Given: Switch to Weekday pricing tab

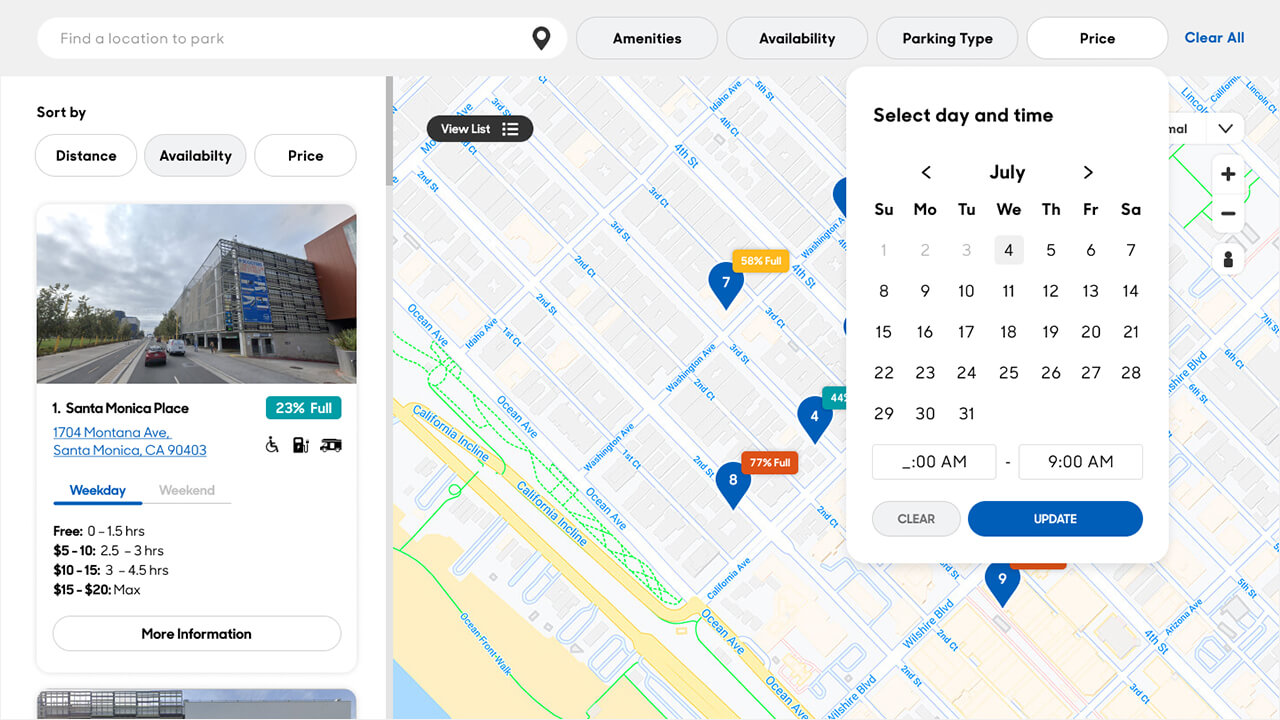Looking at the screenshot, I should (97, 490).
